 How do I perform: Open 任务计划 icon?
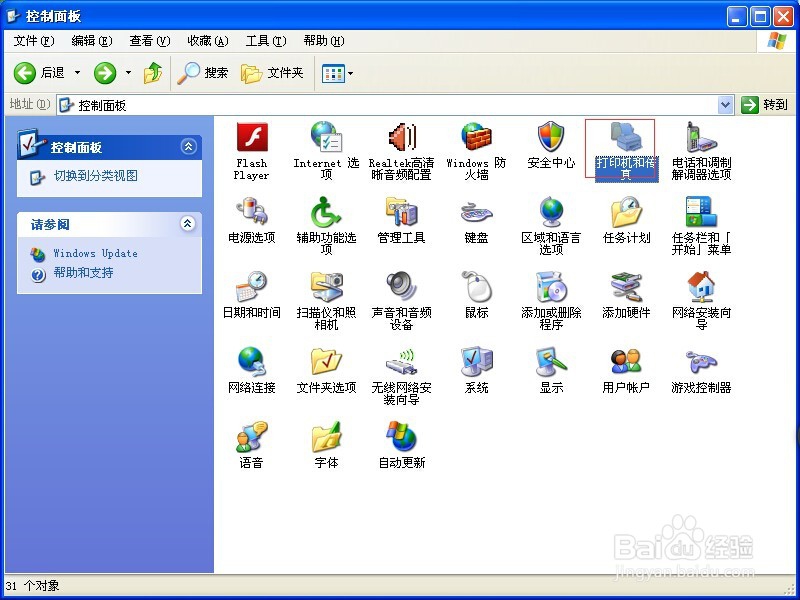click(626, 212)
